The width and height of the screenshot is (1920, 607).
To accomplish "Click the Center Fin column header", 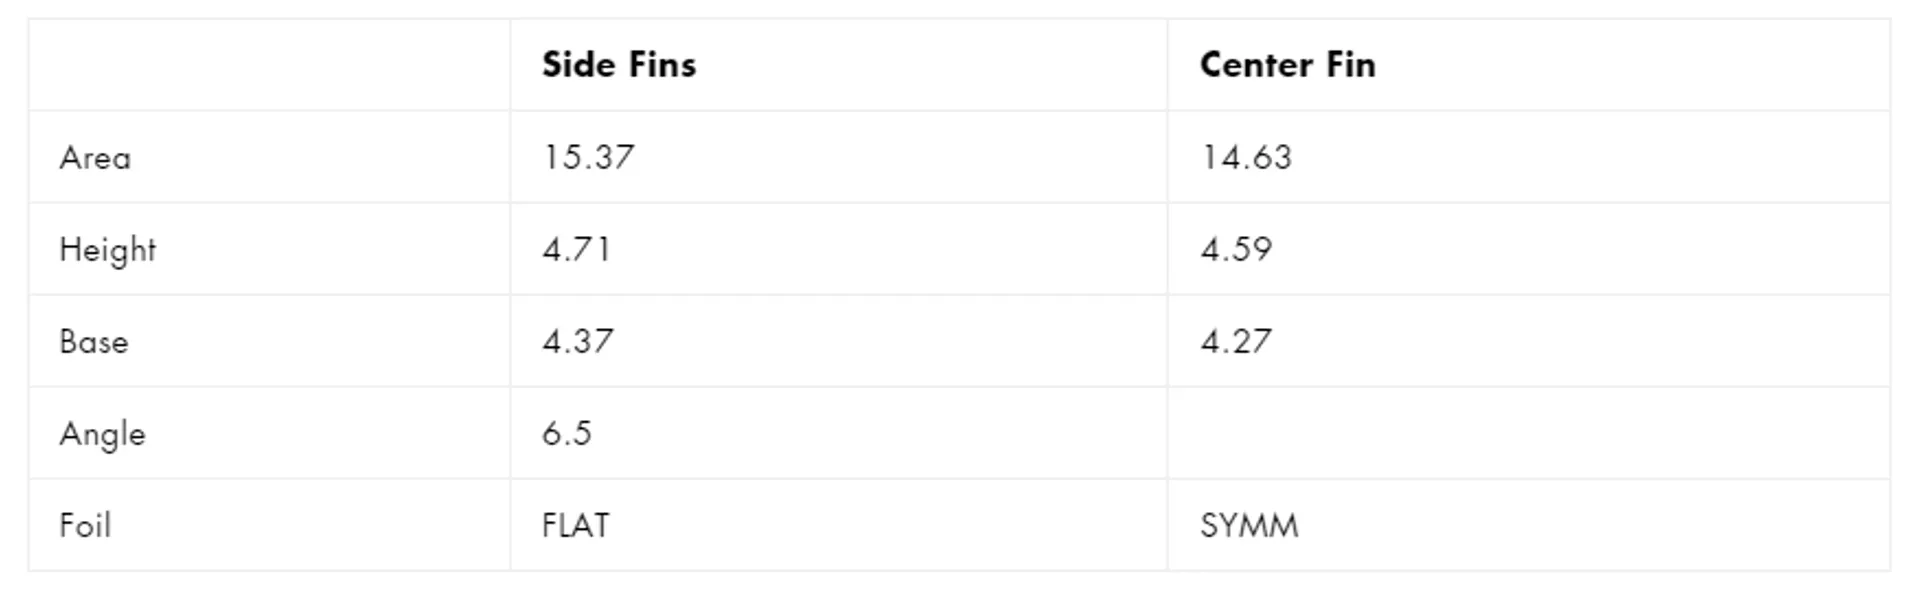I will pos(1288,65).
